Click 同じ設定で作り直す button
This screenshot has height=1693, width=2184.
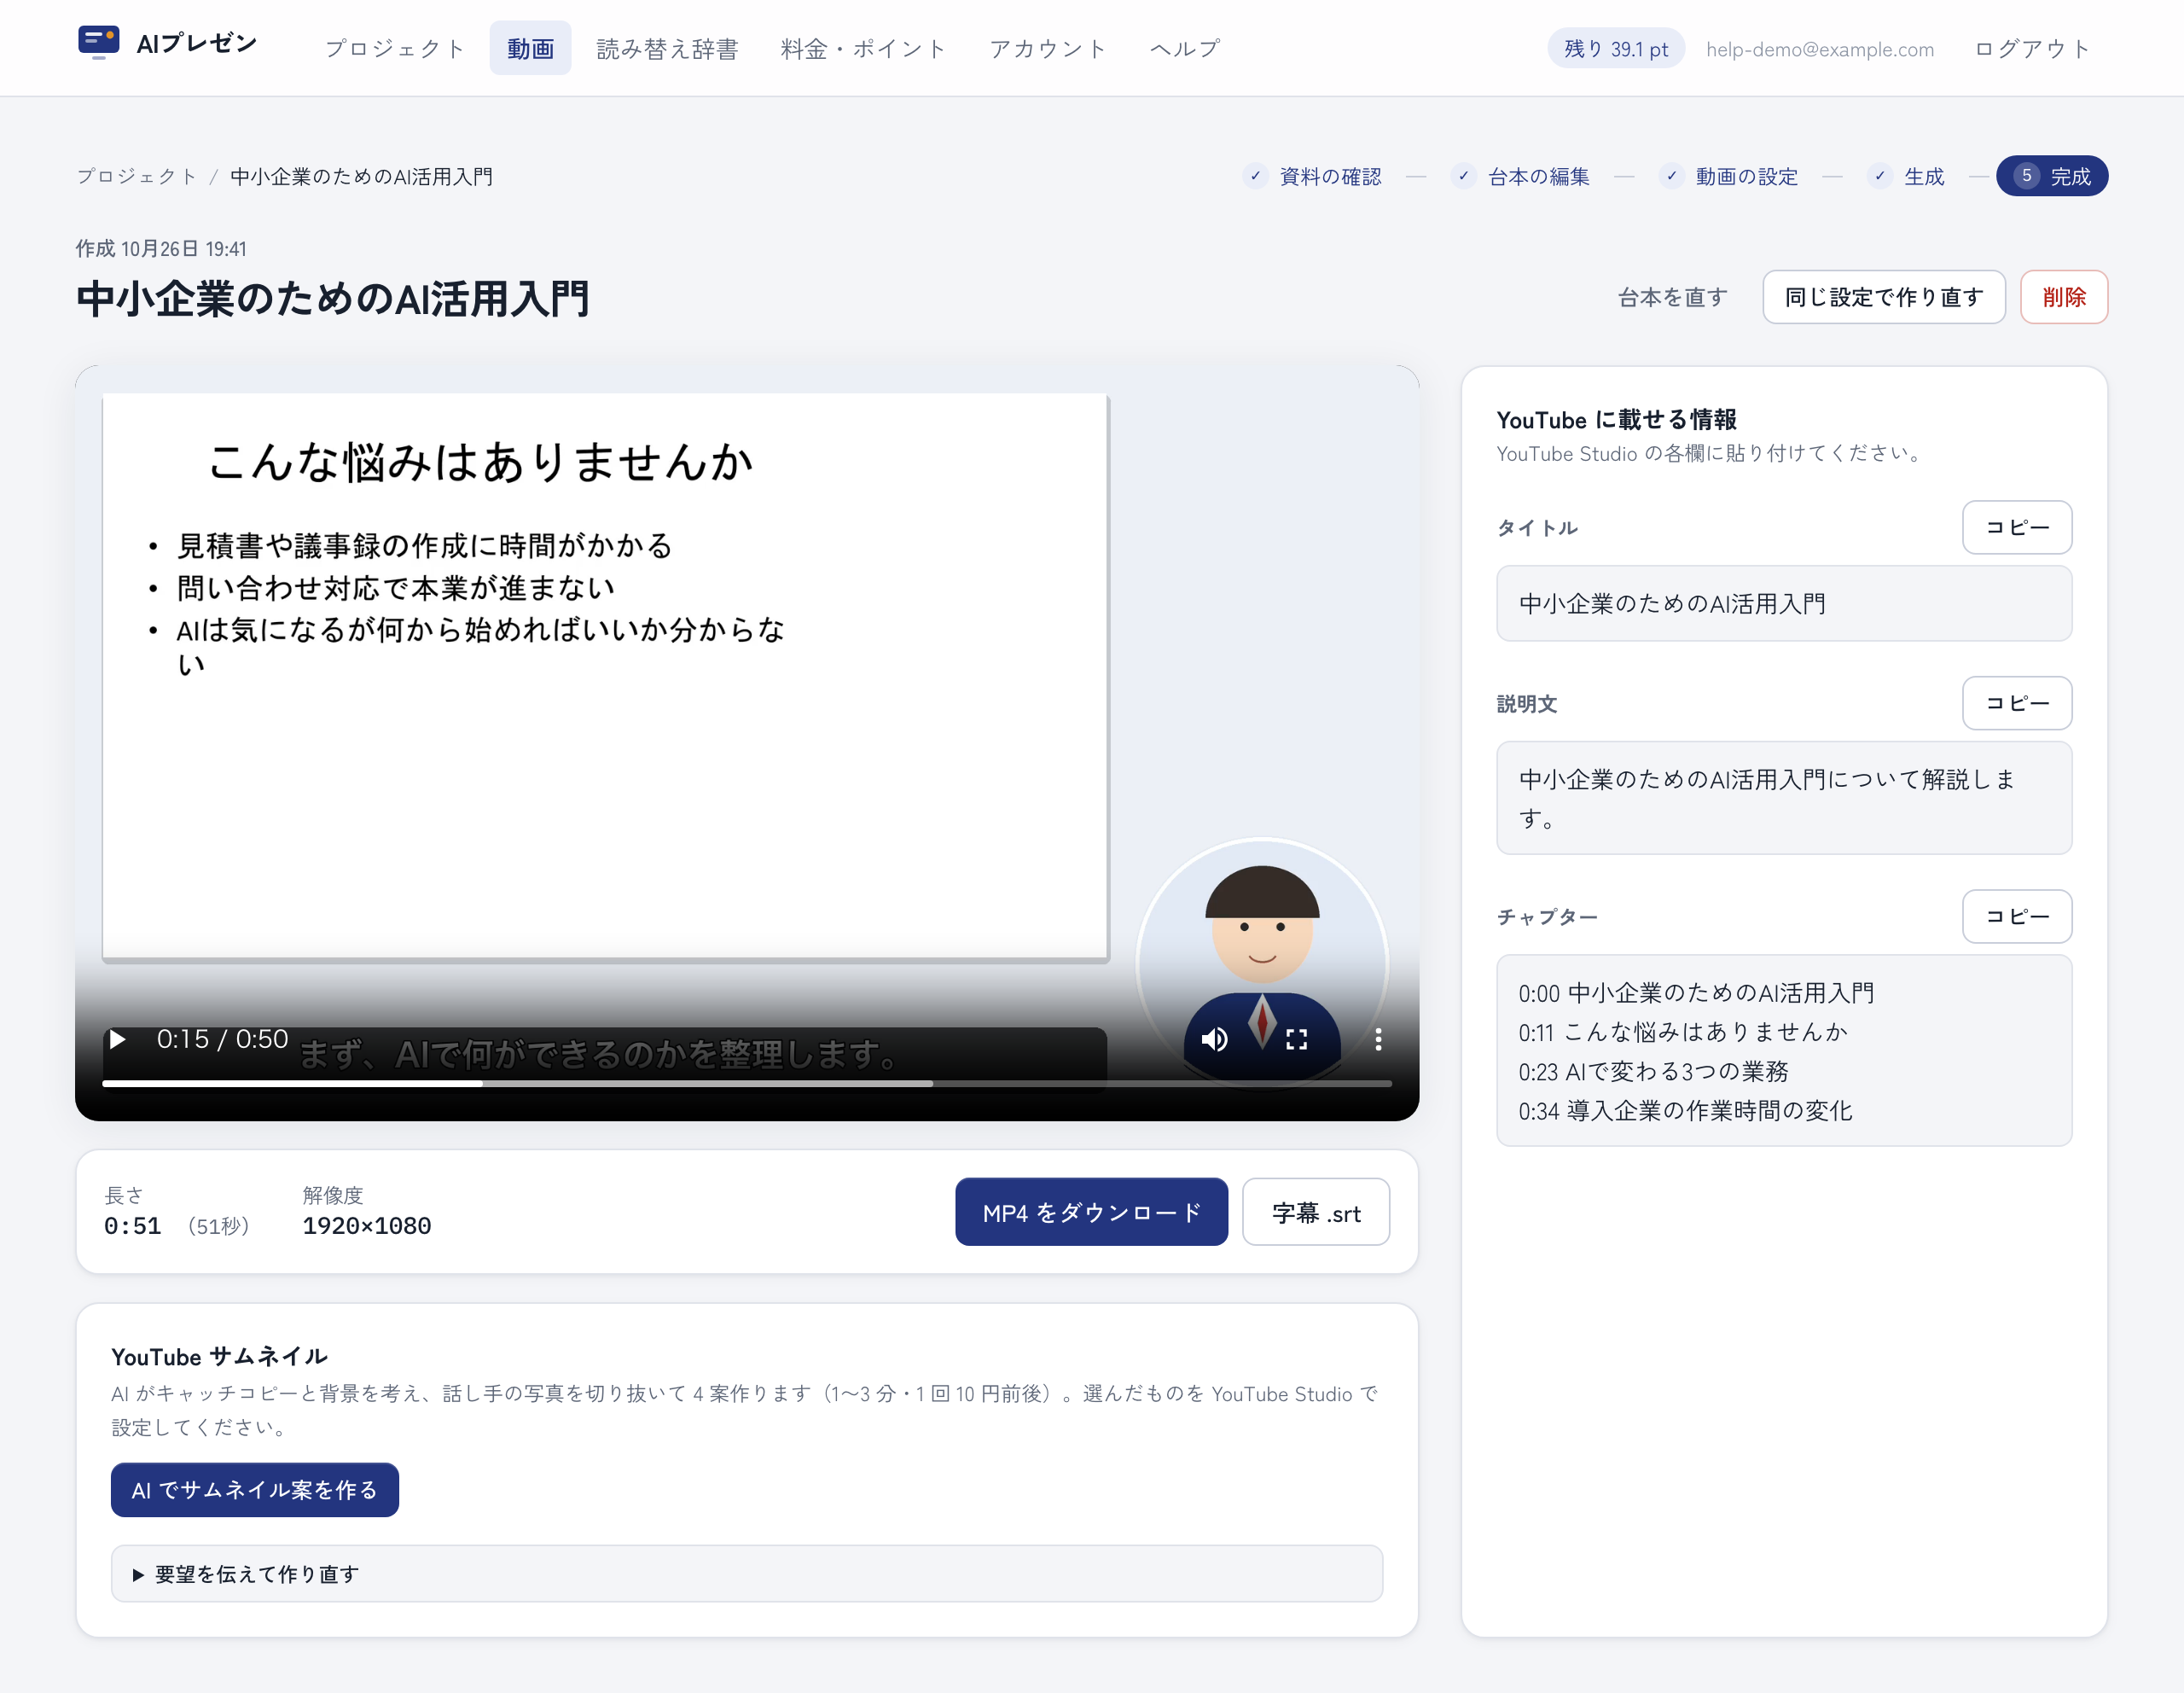click(x=1883, y=297)
